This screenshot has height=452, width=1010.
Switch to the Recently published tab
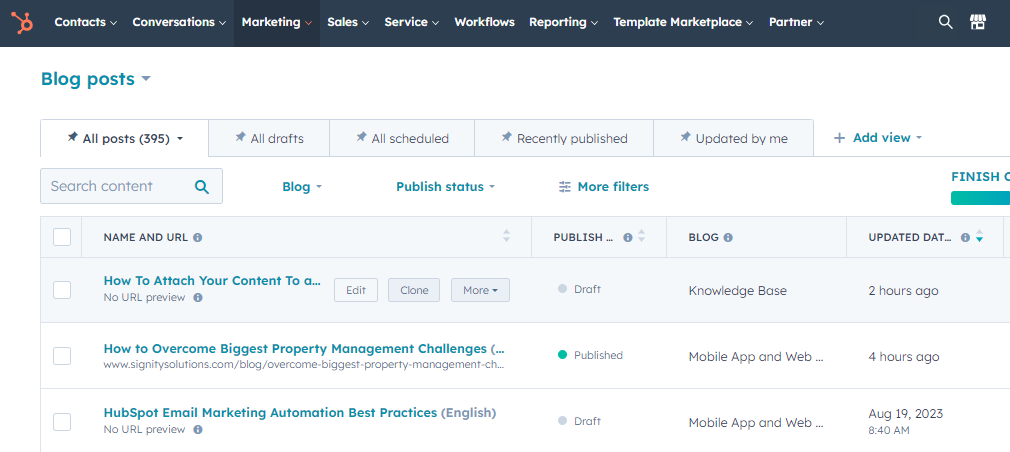click(x=564, y=138)
